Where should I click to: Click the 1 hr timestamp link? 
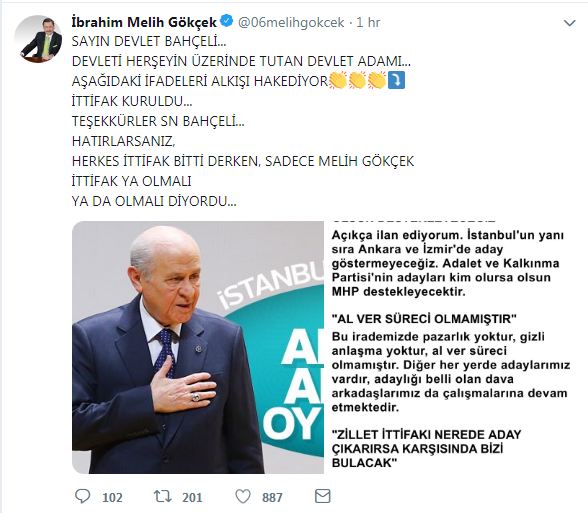368,22
